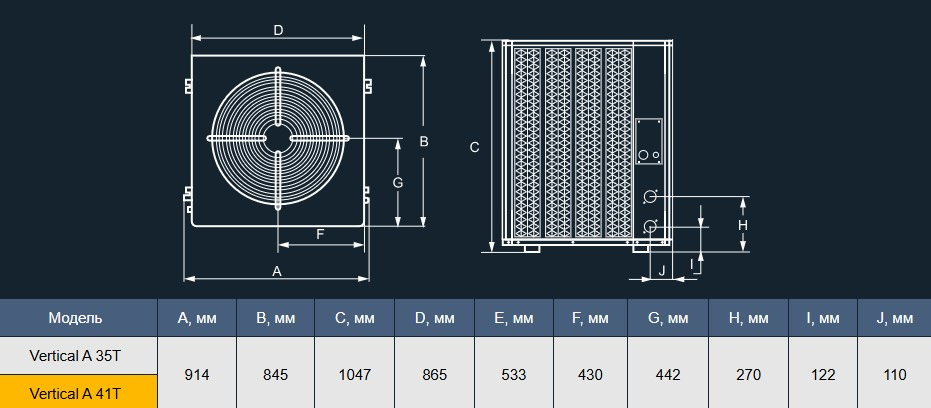This screenshot has height=408, width=931.
Task: Click the 270 value under H, мм
Action: pos(748,374)
